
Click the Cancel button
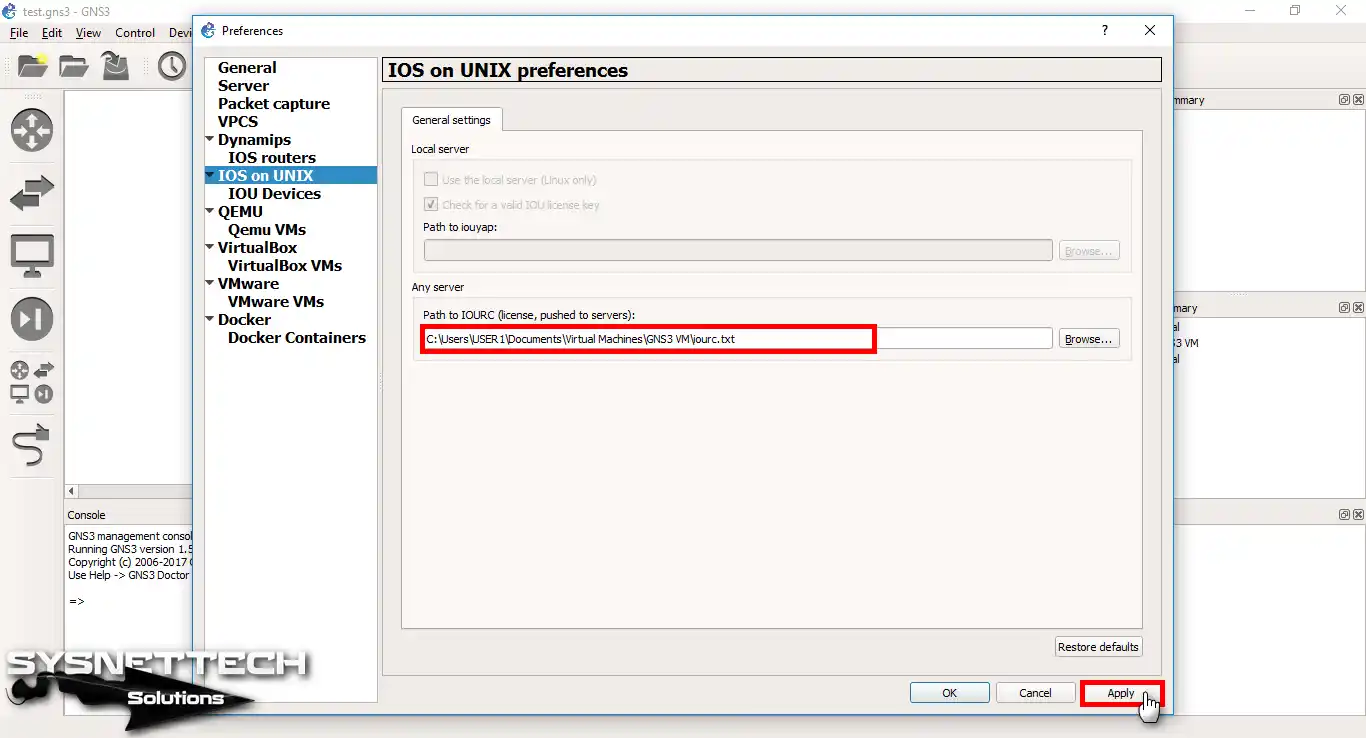(x=1035, y=693)
